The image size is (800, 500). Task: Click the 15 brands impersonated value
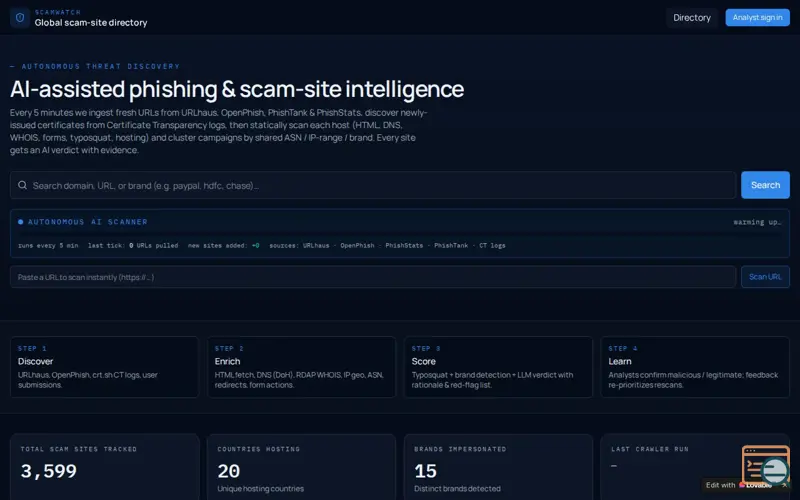point(426,470)
